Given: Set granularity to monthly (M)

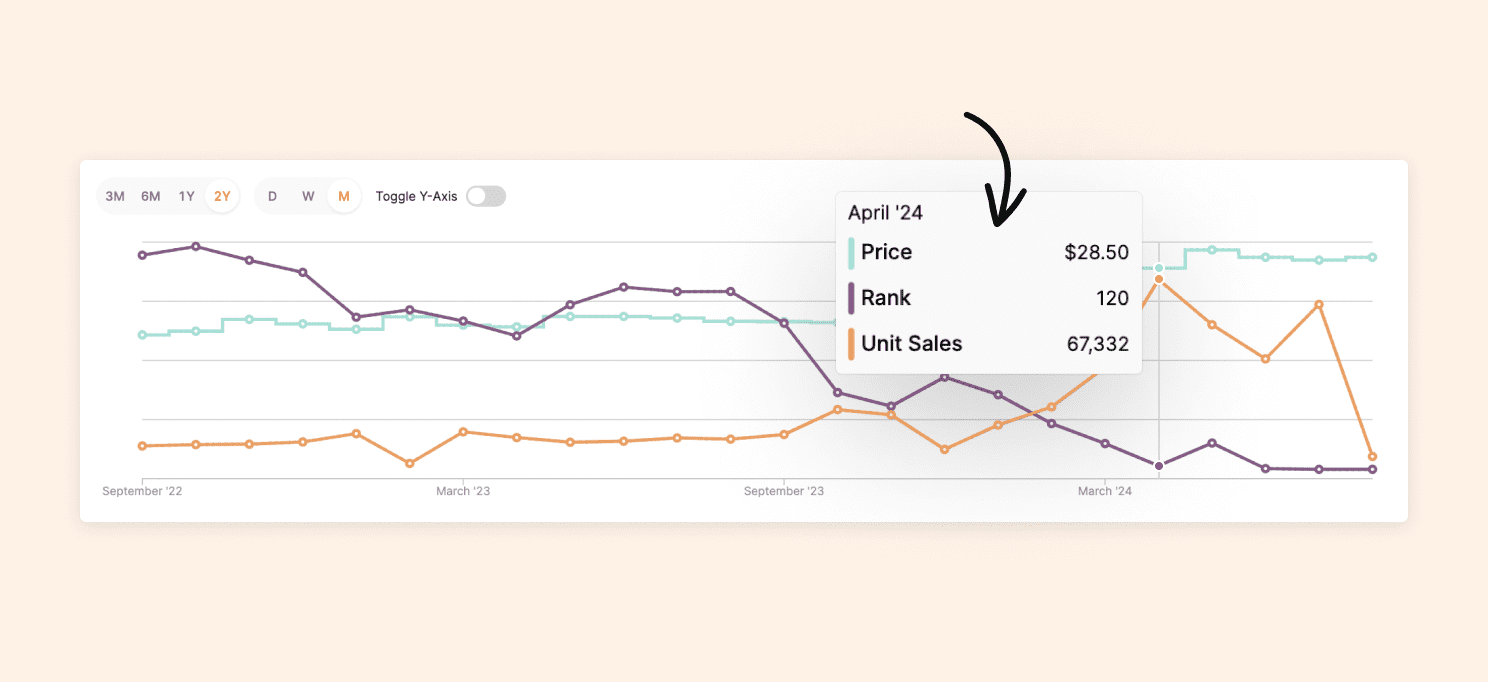Looking at the screenshot, I should [344, 196].
